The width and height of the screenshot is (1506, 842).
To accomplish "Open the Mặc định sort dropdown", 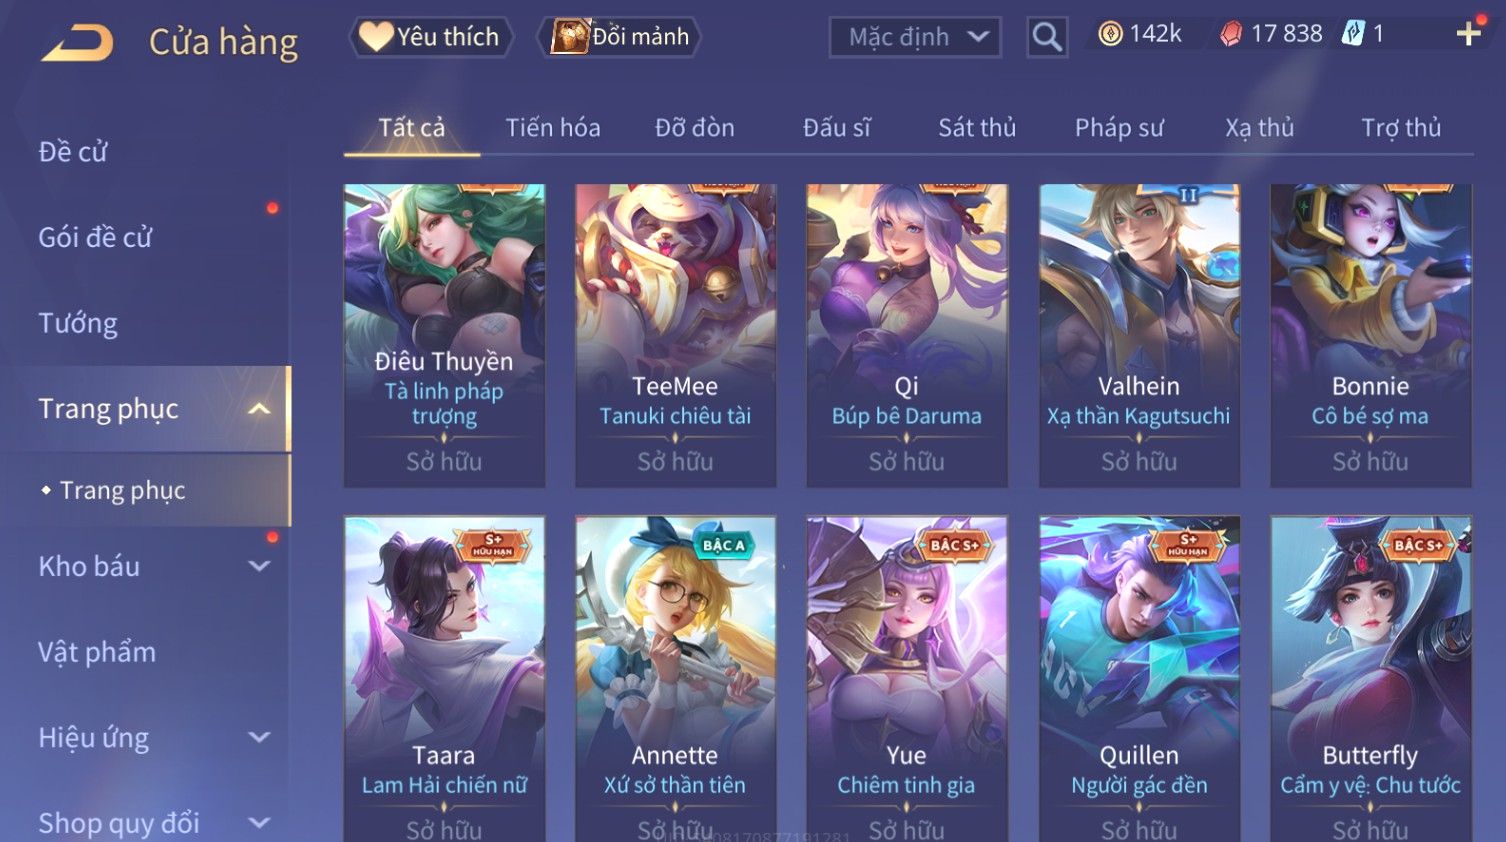I will [x=915, y=37].
